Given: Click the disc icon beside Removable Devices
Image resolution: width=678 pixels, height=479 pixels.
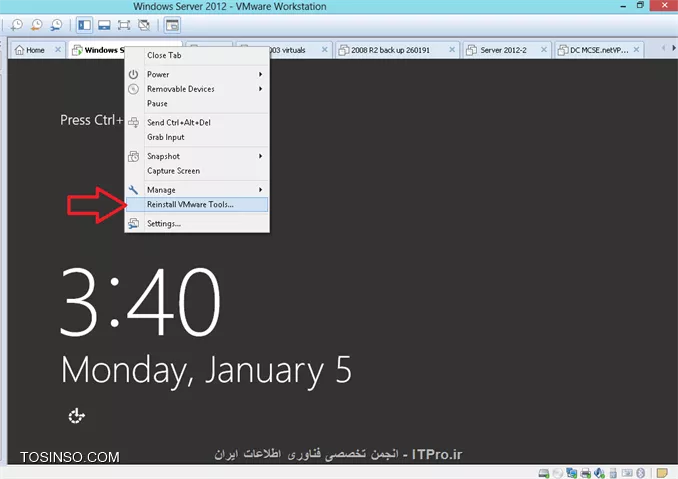Looking at the screenshot, I should point(133,89).
